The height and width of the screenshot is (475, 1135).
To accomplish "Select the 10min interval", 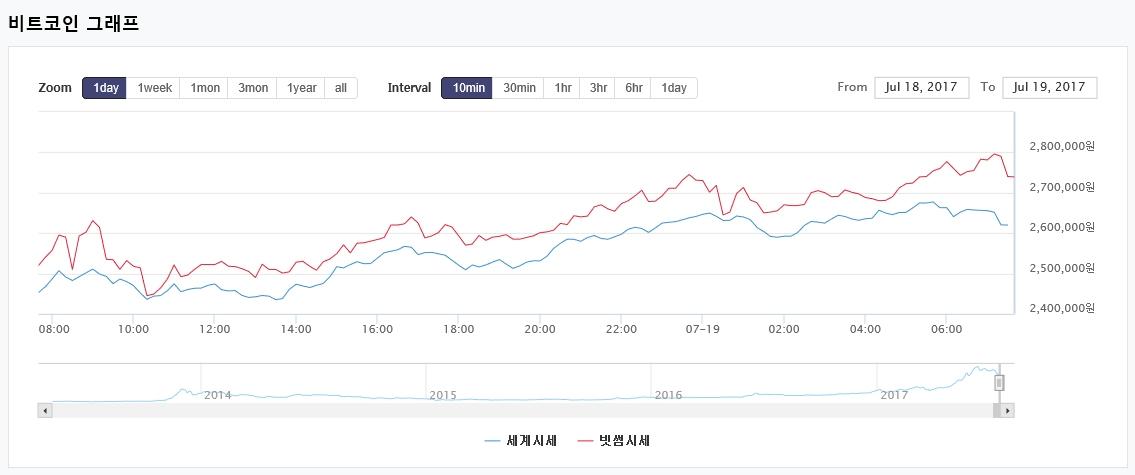I will (468, 88).
